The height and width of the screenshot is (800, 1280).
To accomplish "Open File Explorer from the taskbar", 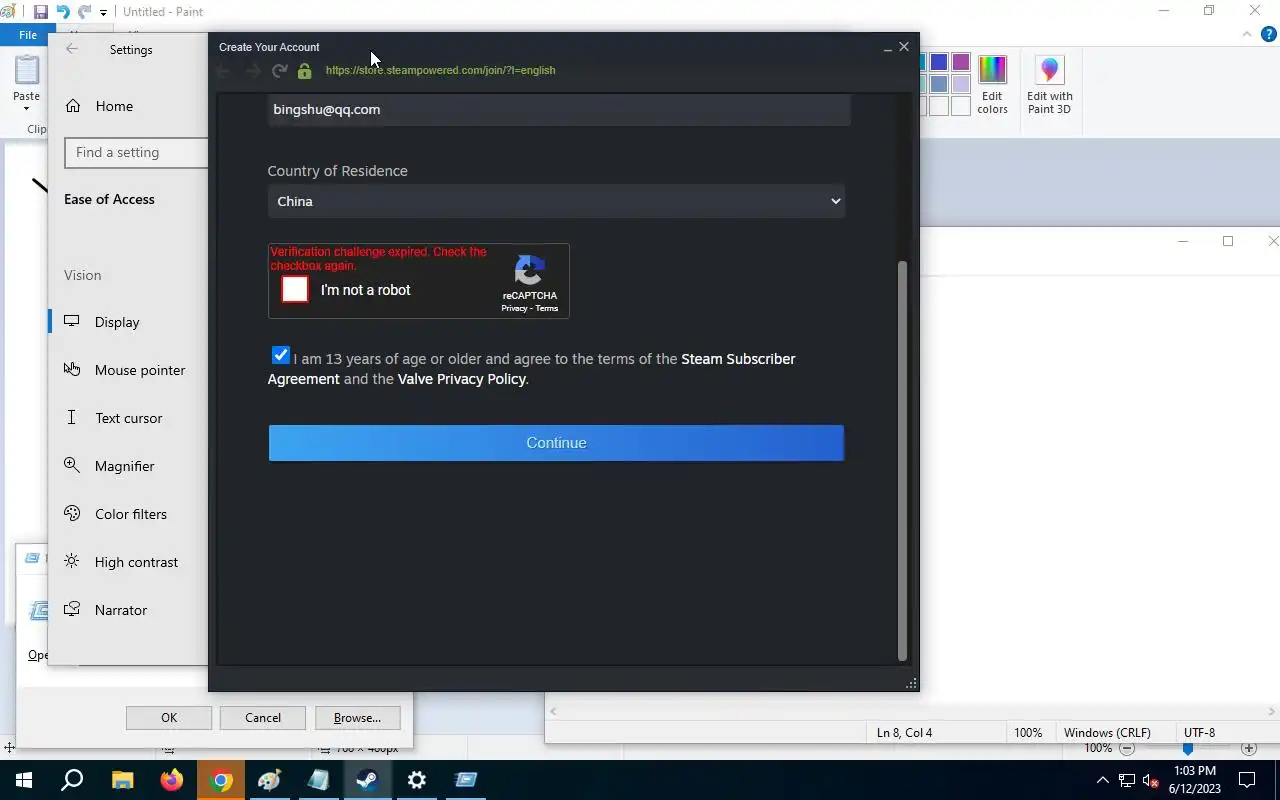I will tap(122, 780).
